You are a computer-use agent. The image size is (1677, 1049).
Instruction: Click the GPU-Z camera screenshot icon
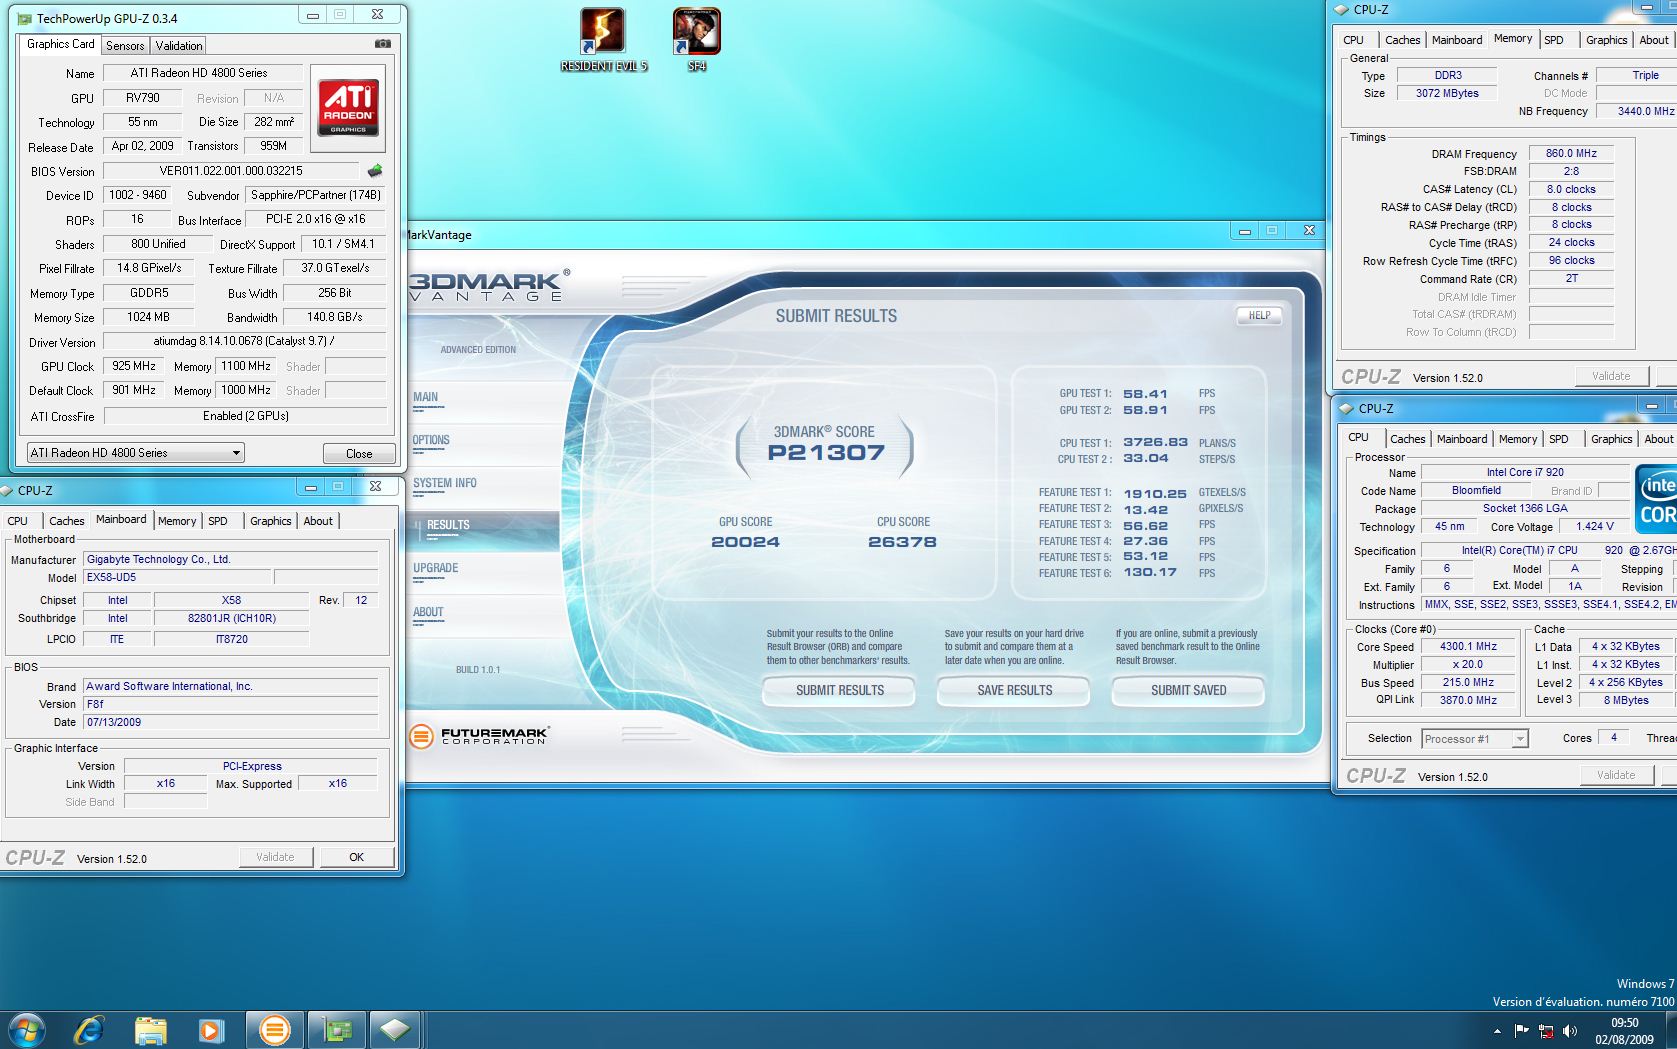[382, 44]
